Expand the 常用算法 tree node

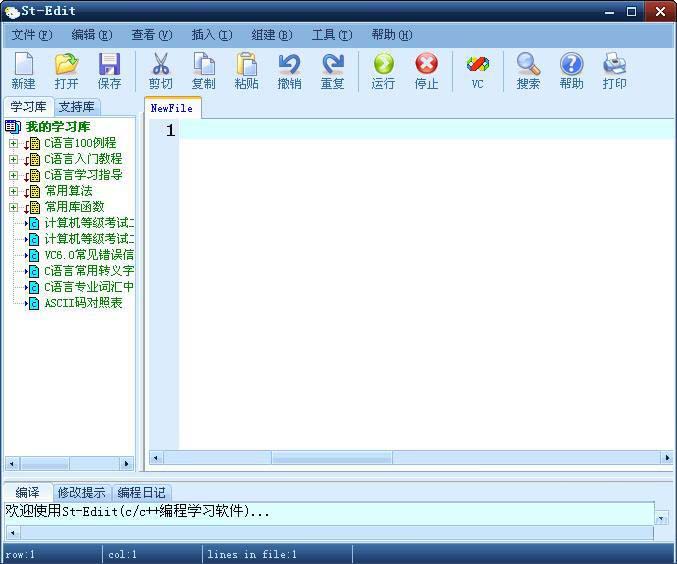pyautogui.click(x=13, y=191)
